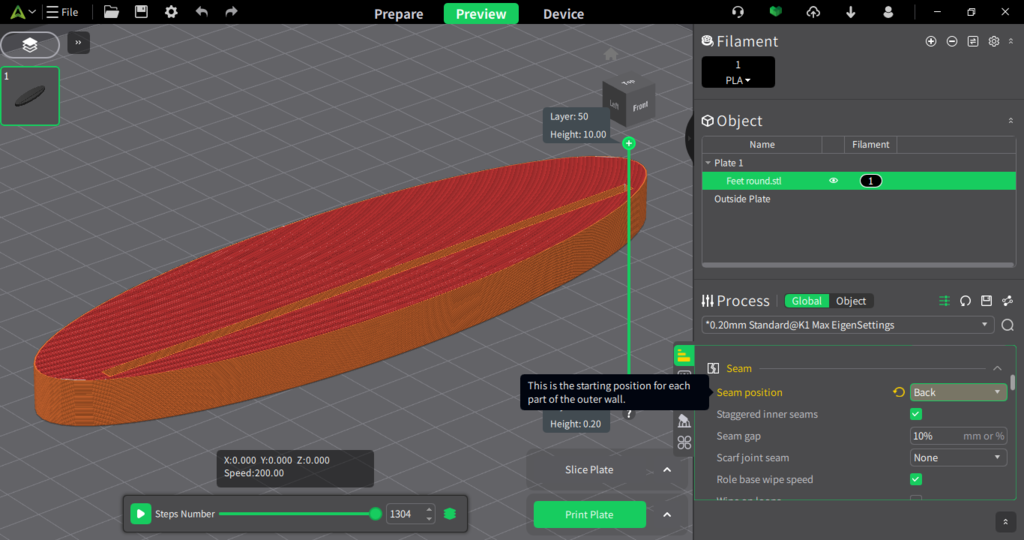
Task: Select the yellow Quality settings tab icon
Action: 684,356
